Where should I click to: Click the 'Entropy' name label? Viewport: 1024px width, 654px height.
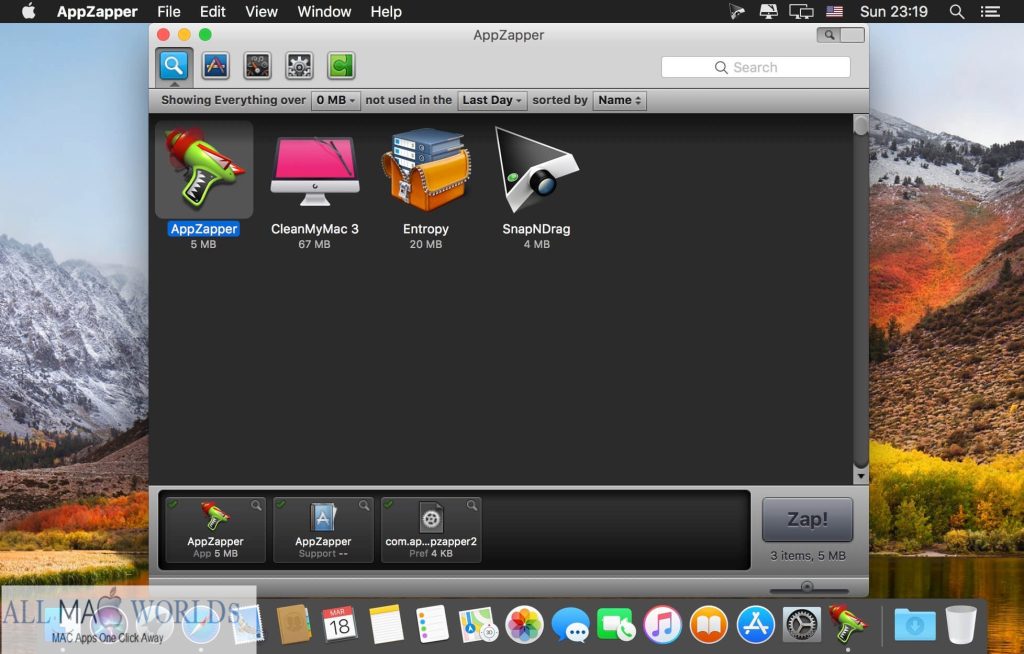point(426,229)
